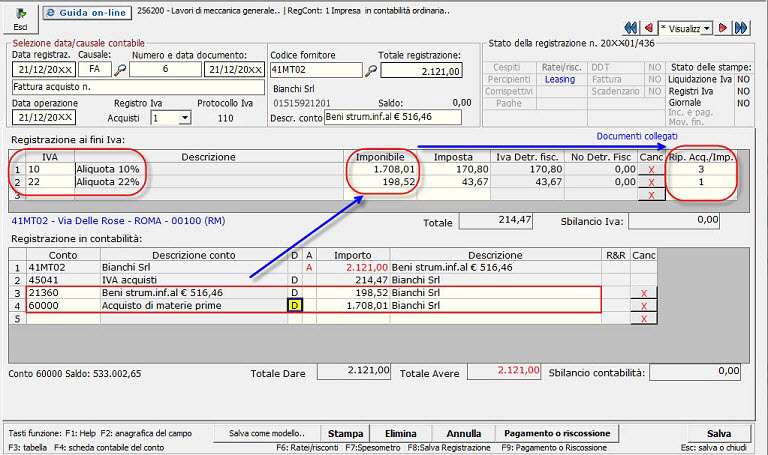Open the Leasing link

pos(559,79)
